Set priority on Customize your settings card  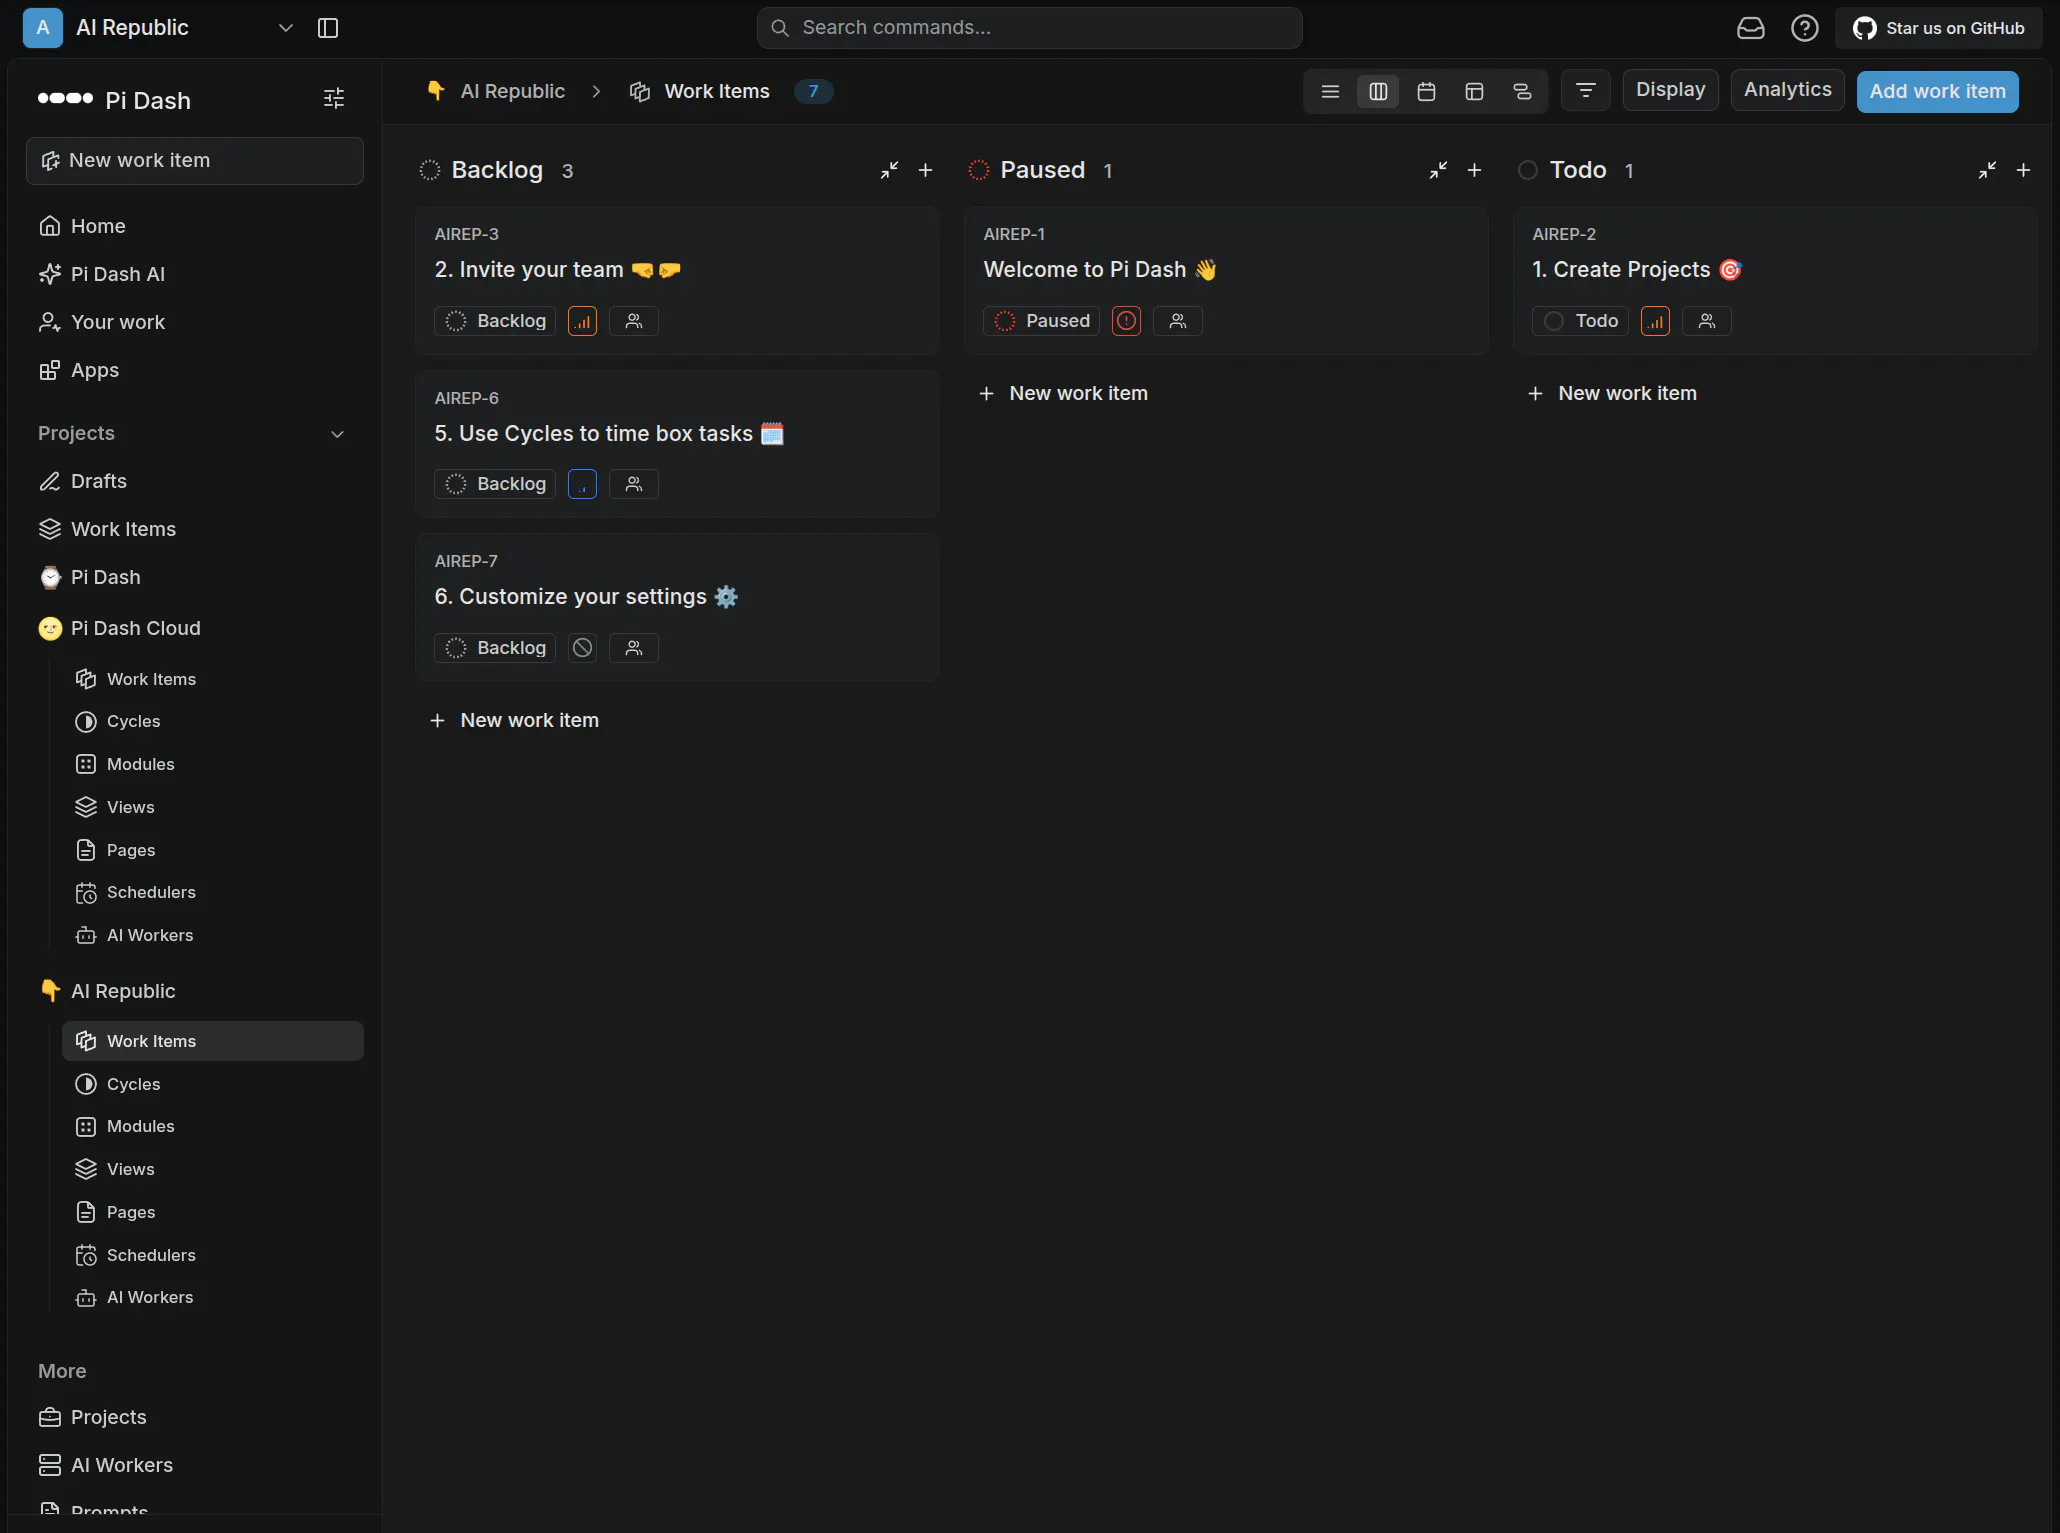(582, 648)
